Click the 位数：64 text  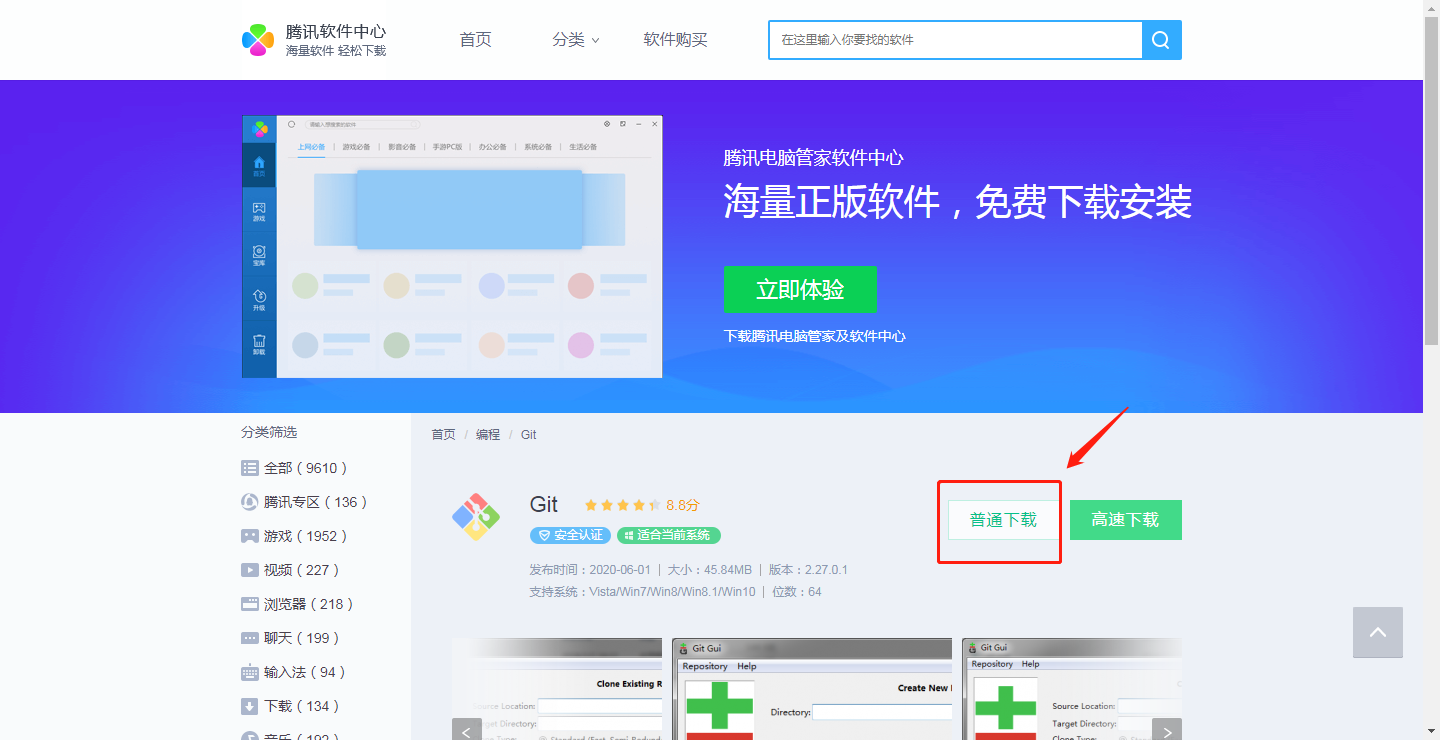tap(797, 592)
